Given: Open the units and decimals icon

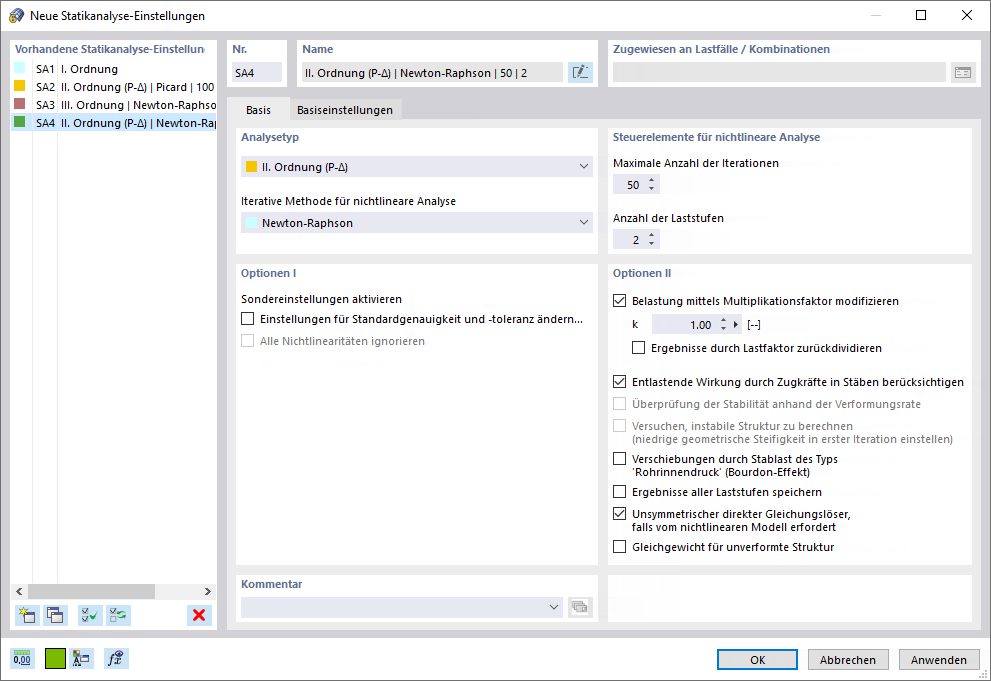Looking at the screenshot, I should click(22, 659).
